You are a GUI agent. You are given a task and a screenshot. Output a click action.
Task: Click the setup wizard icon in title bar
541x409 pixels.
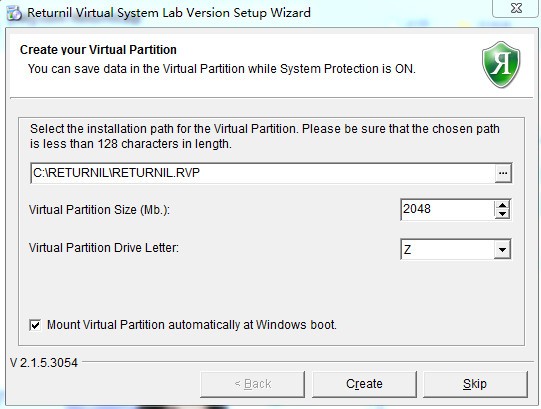click(14, 13)
